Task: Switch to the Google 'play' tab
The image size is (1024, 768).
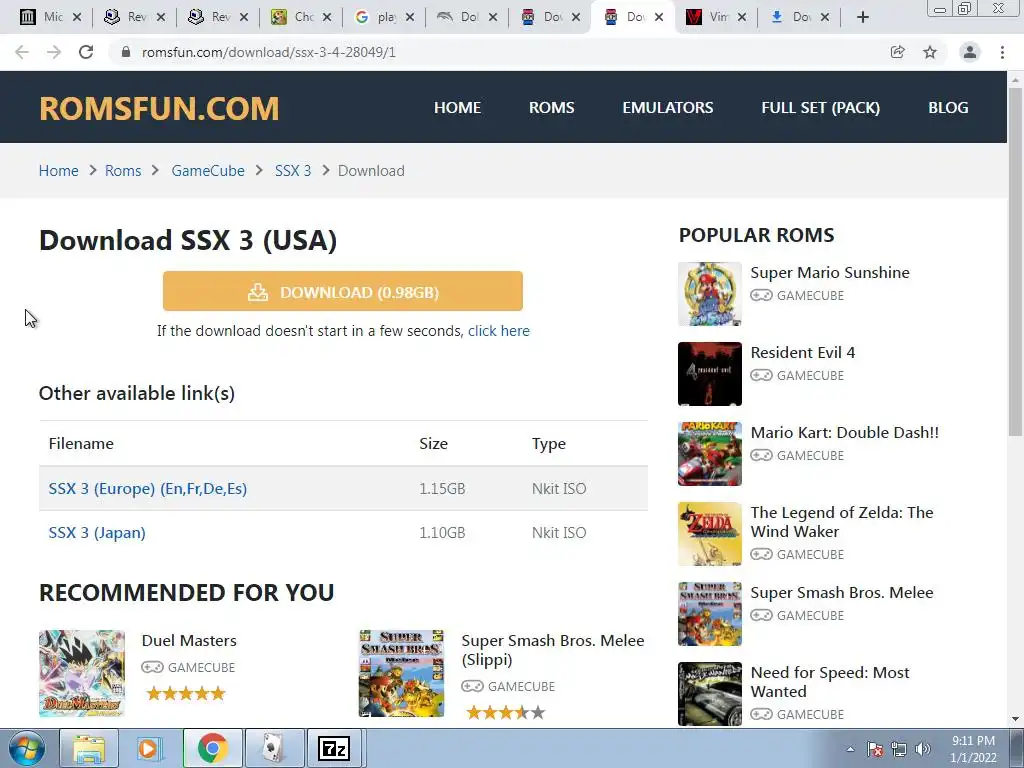Action: (384, 17)
